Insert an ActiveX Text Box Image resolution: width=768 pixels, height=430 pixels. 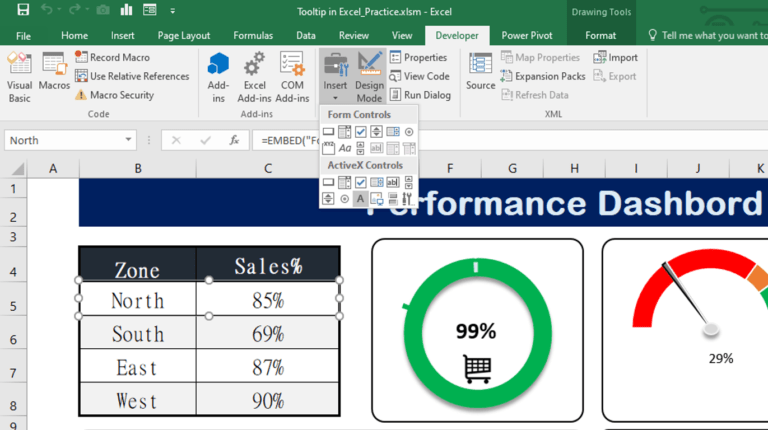click(393, 182)
